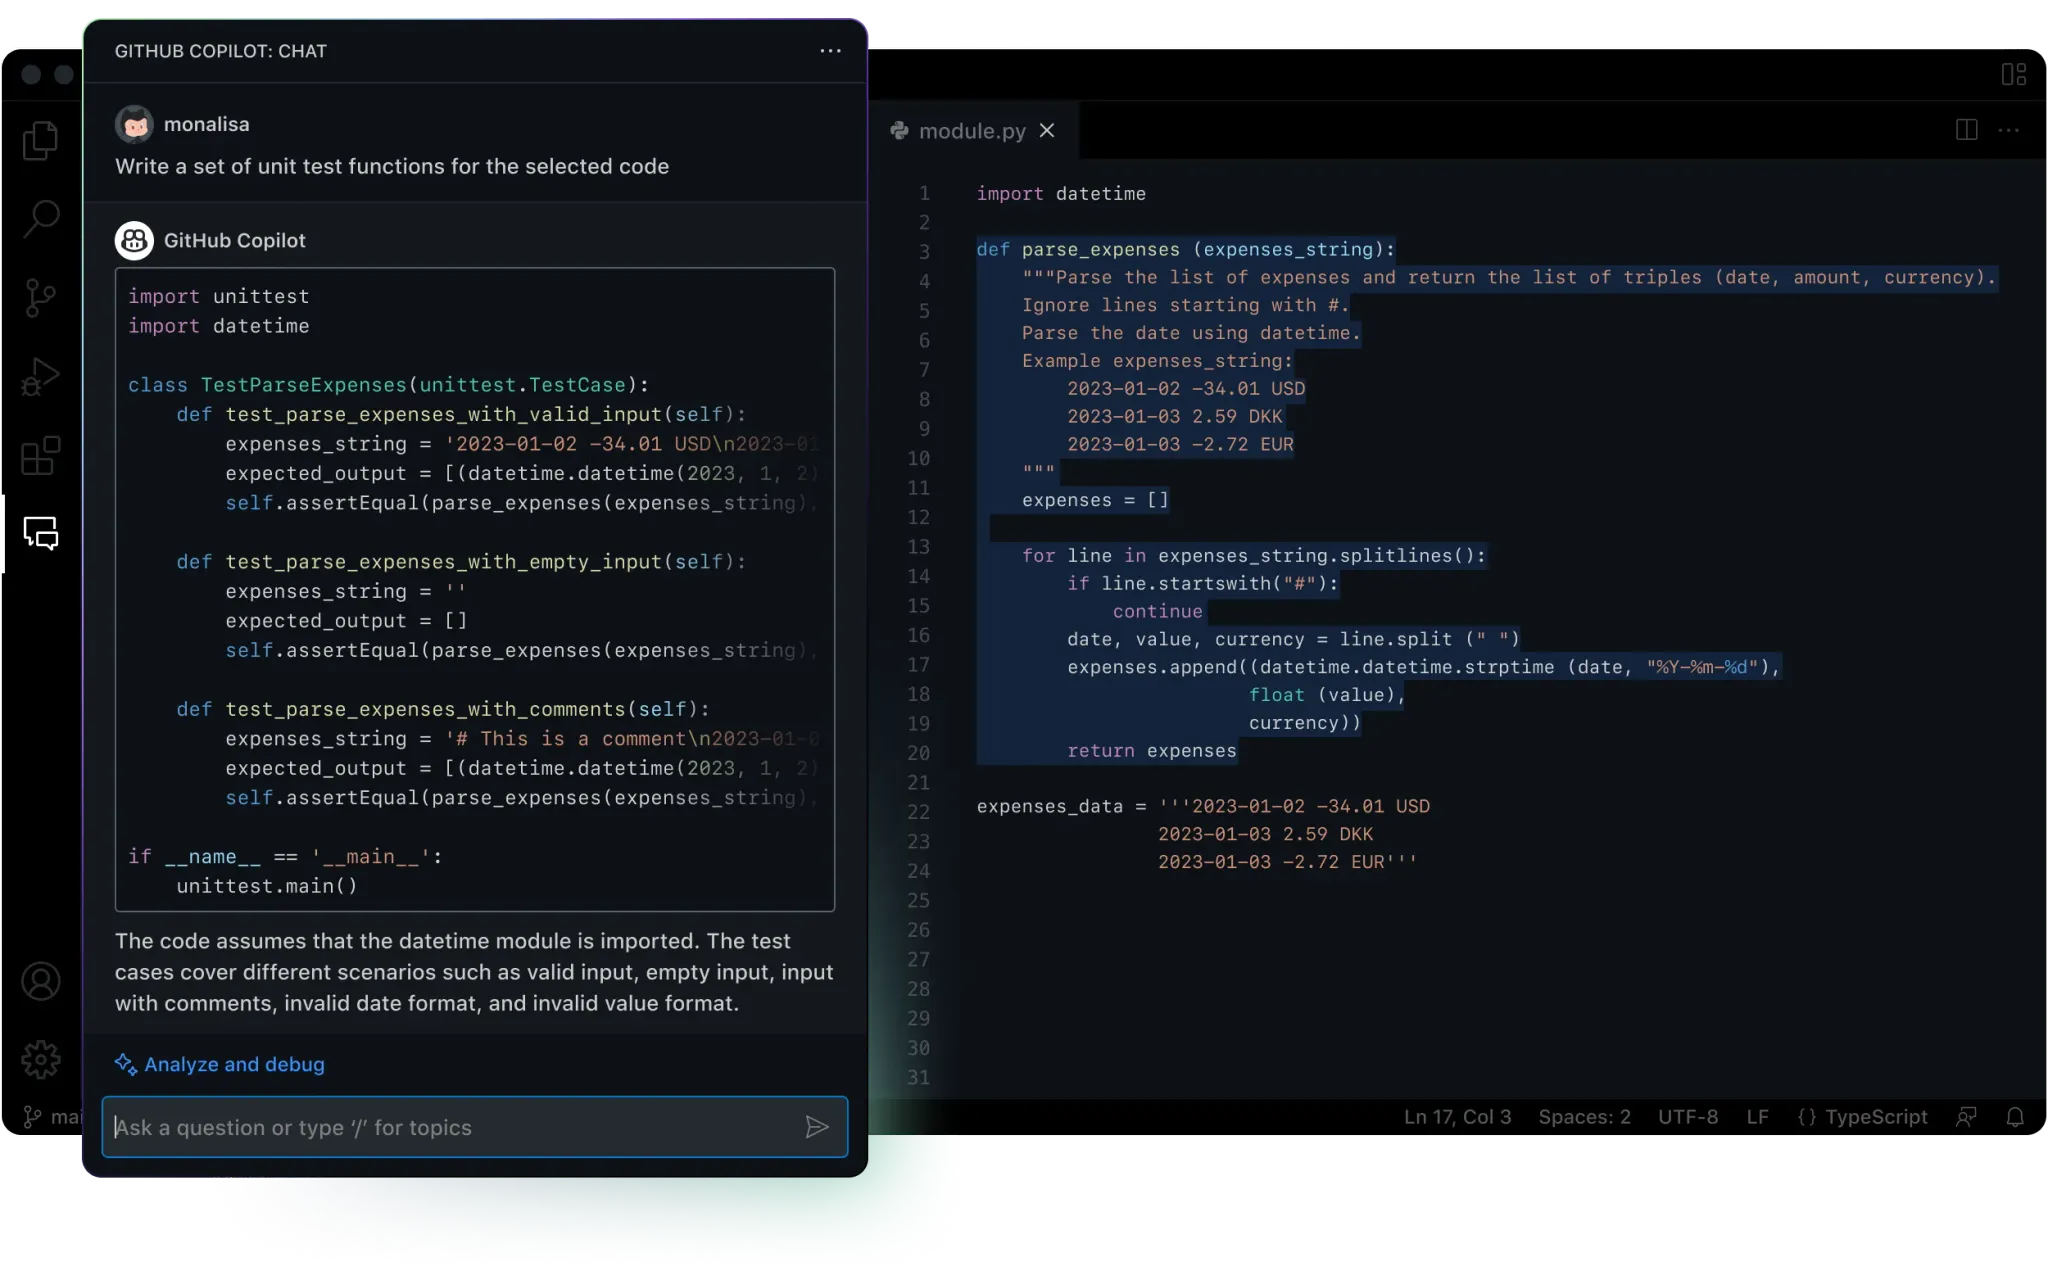Open the chat panel's more actions menu
This screenshot has height=1271, width=2048.
point(830,51)
